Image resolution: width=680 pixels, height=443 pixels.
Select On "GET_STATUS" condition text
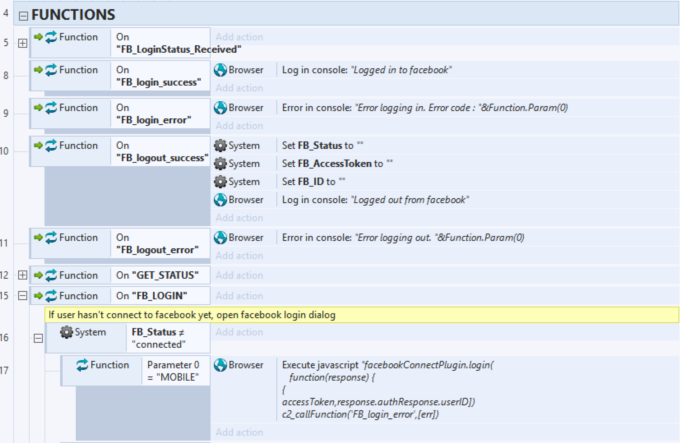(157, 275)
